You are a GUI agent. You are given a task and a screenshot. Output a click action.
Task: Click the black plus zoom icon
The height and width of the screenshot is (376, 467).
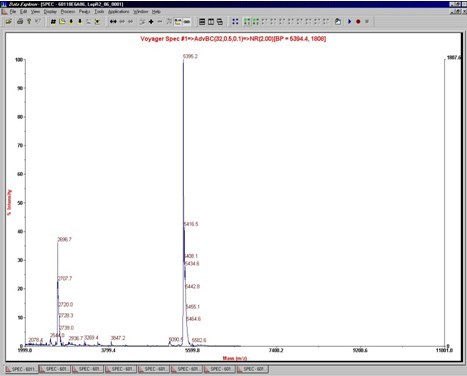click(x=151, y=22)
